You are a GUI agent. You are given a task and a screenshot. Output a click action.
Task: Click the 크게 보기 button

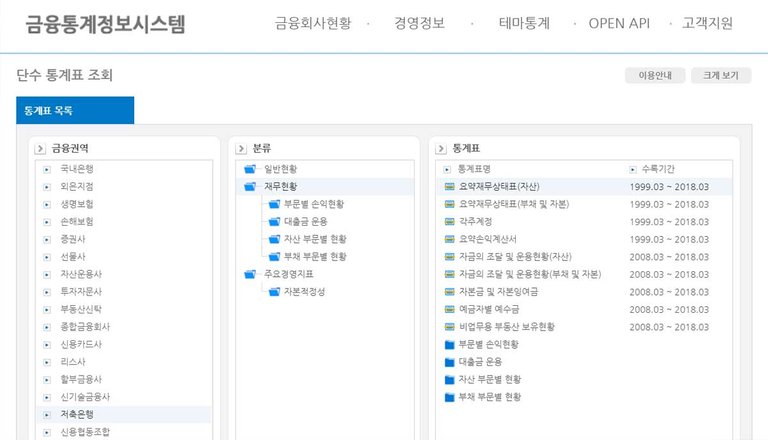[721, 75]
